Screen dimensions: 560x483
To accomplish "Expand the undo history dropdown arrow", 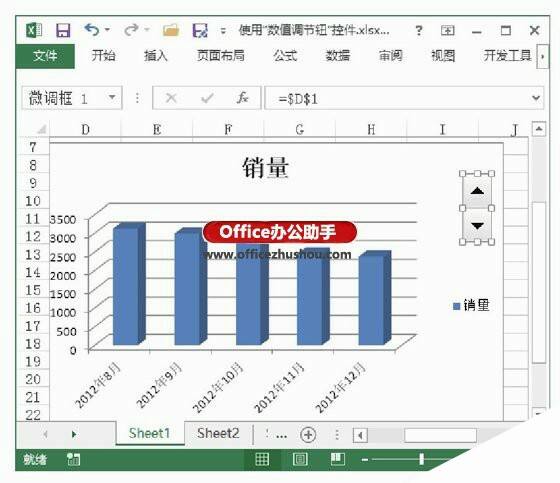I will point(108,30).
